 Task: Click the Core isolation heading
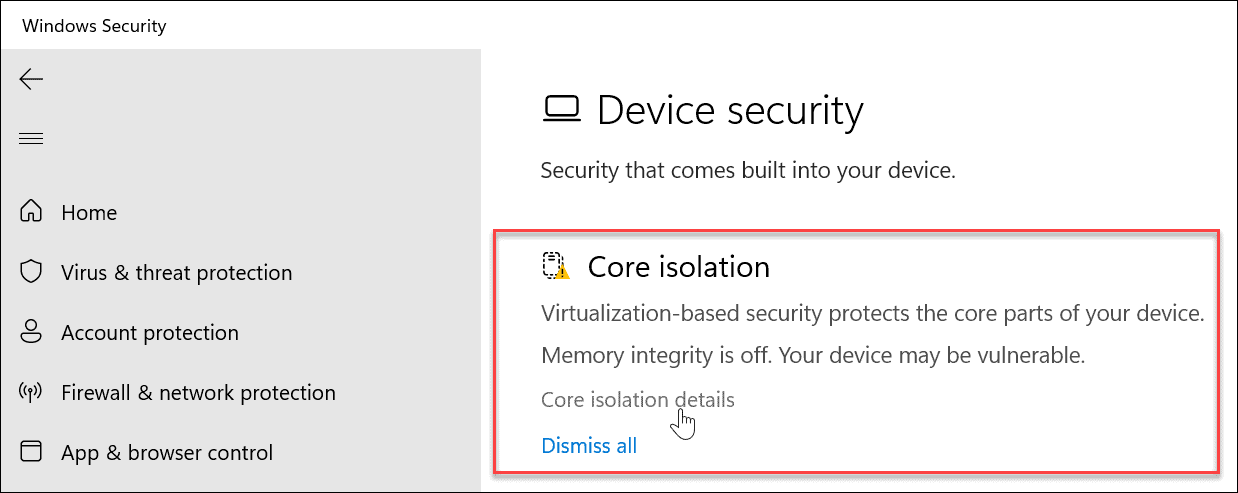coord(678,267)
